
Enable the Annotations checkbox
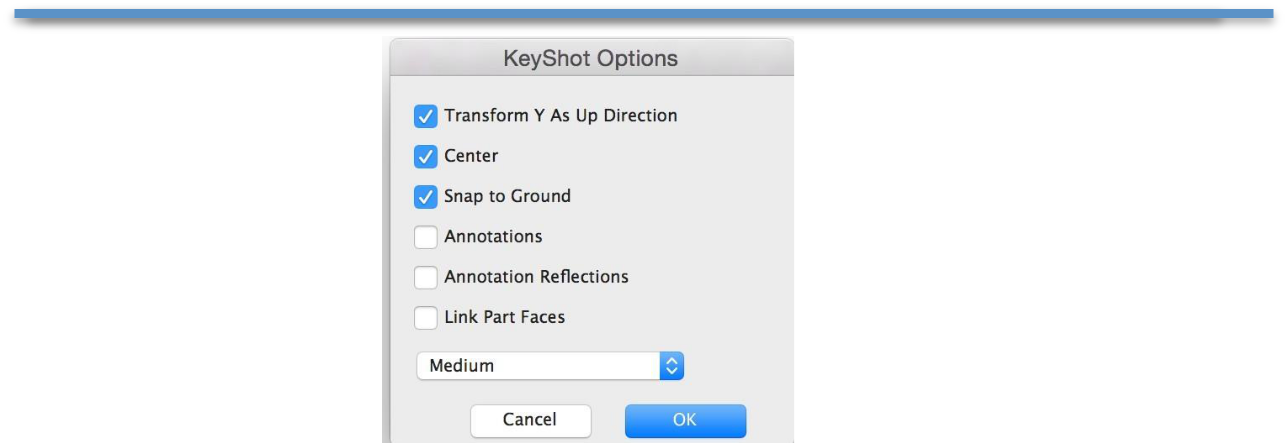click(x=426, y=237)
